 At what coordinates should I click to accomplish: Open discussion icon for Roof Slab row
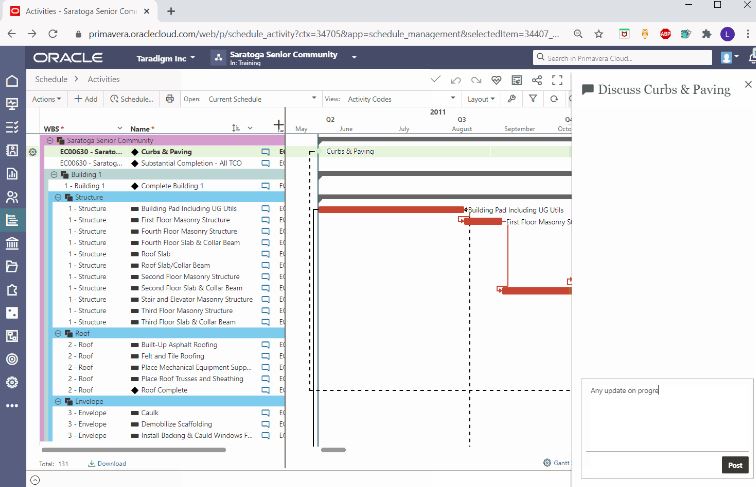266,254
